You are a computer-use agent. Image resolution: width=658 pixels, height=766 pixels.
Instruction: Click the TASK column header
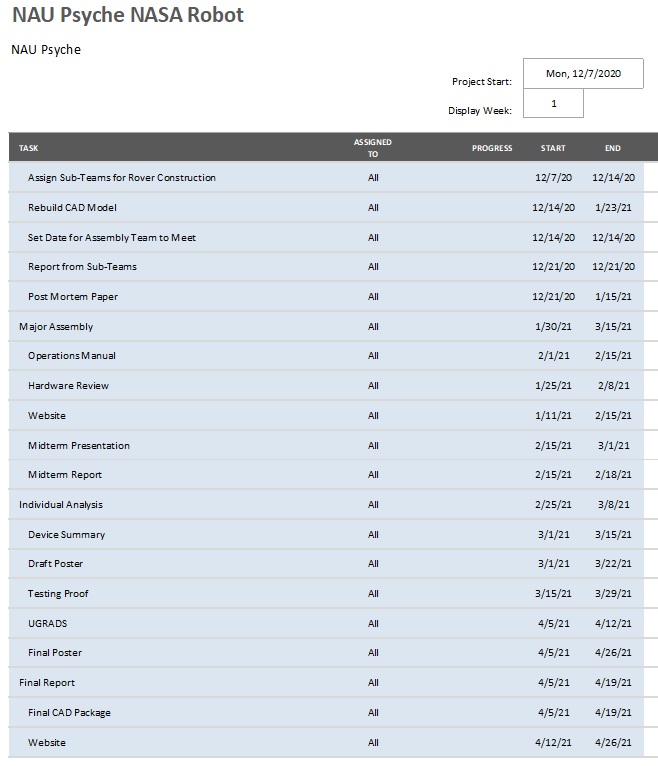point(29,148)
